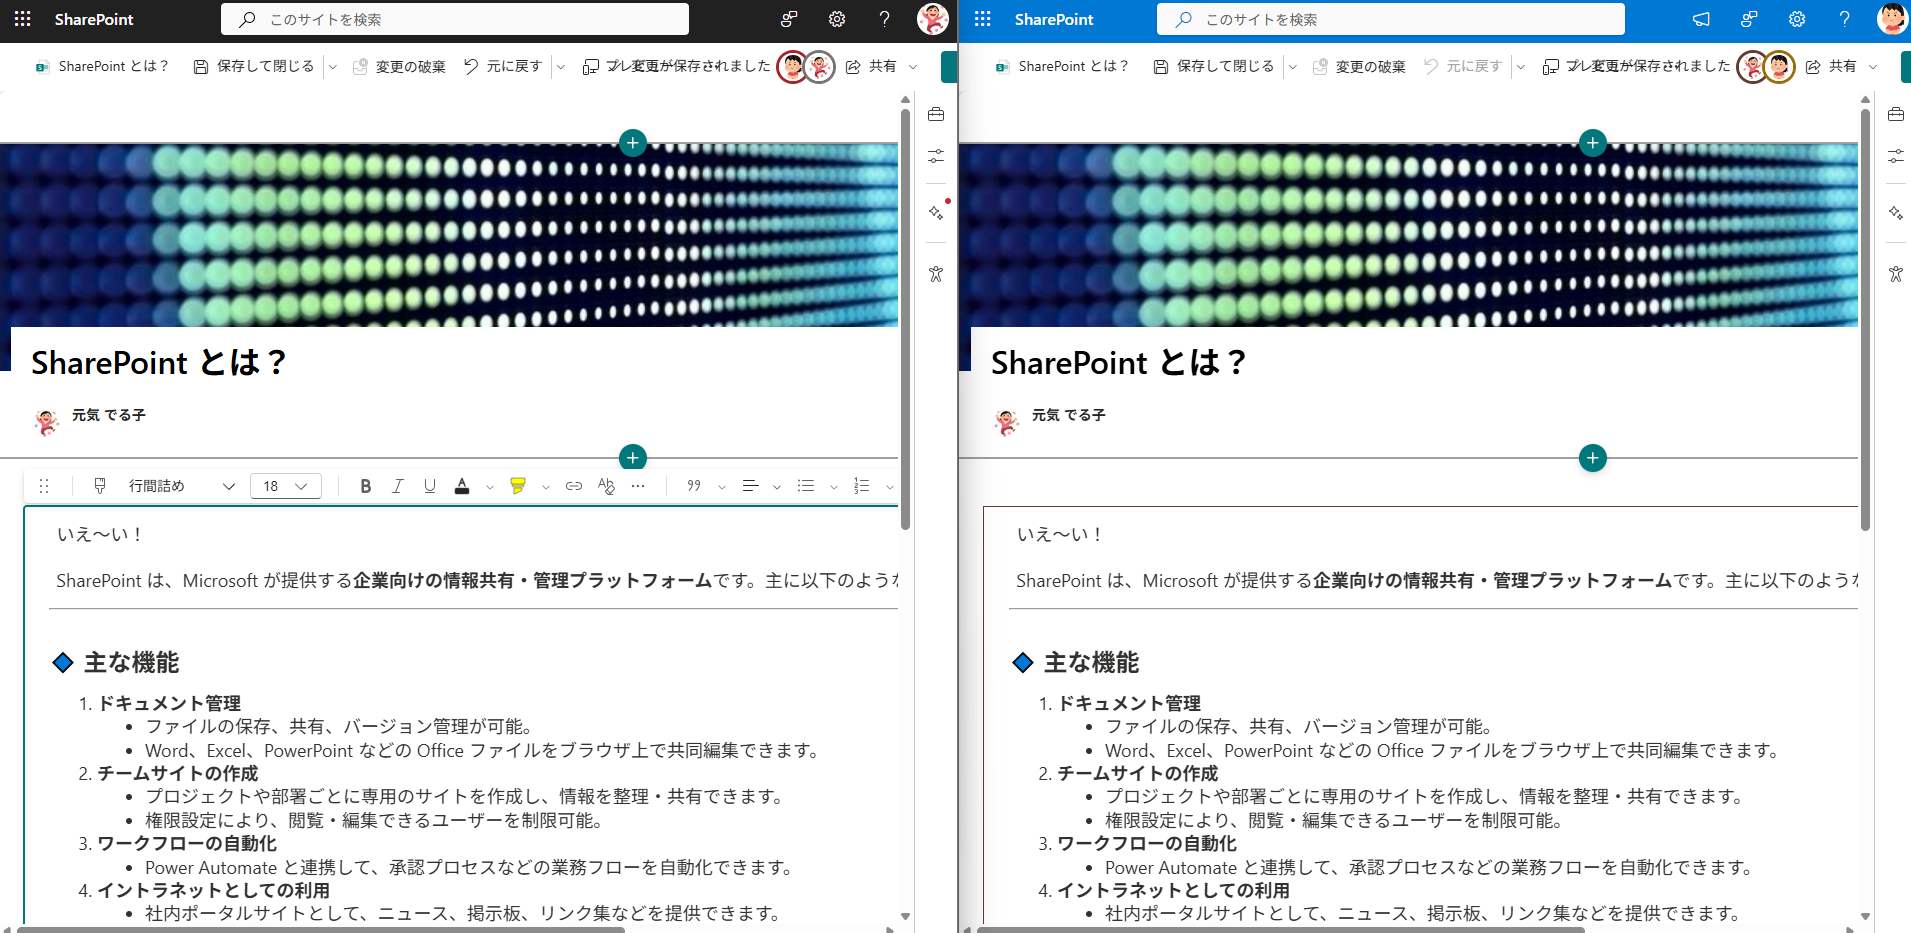Image resolution: width=1911 pixels, height=933 pixels.
Task: Expand highlight color options arrow
Action: tap(546, 487)
